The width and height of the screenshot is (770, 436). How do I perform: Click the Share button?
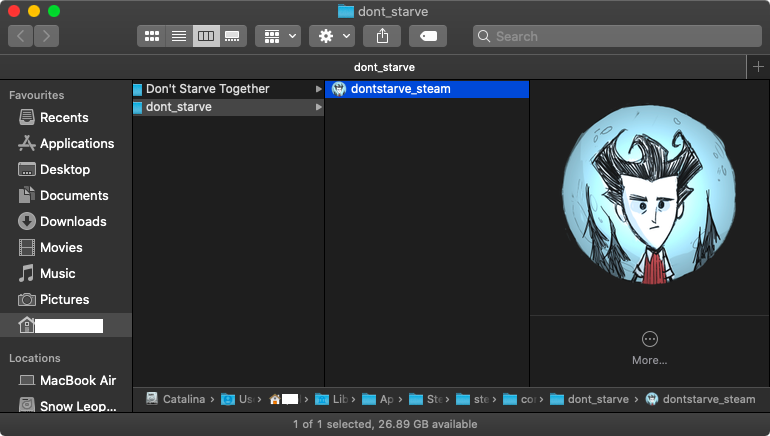(x=382, y=36)
